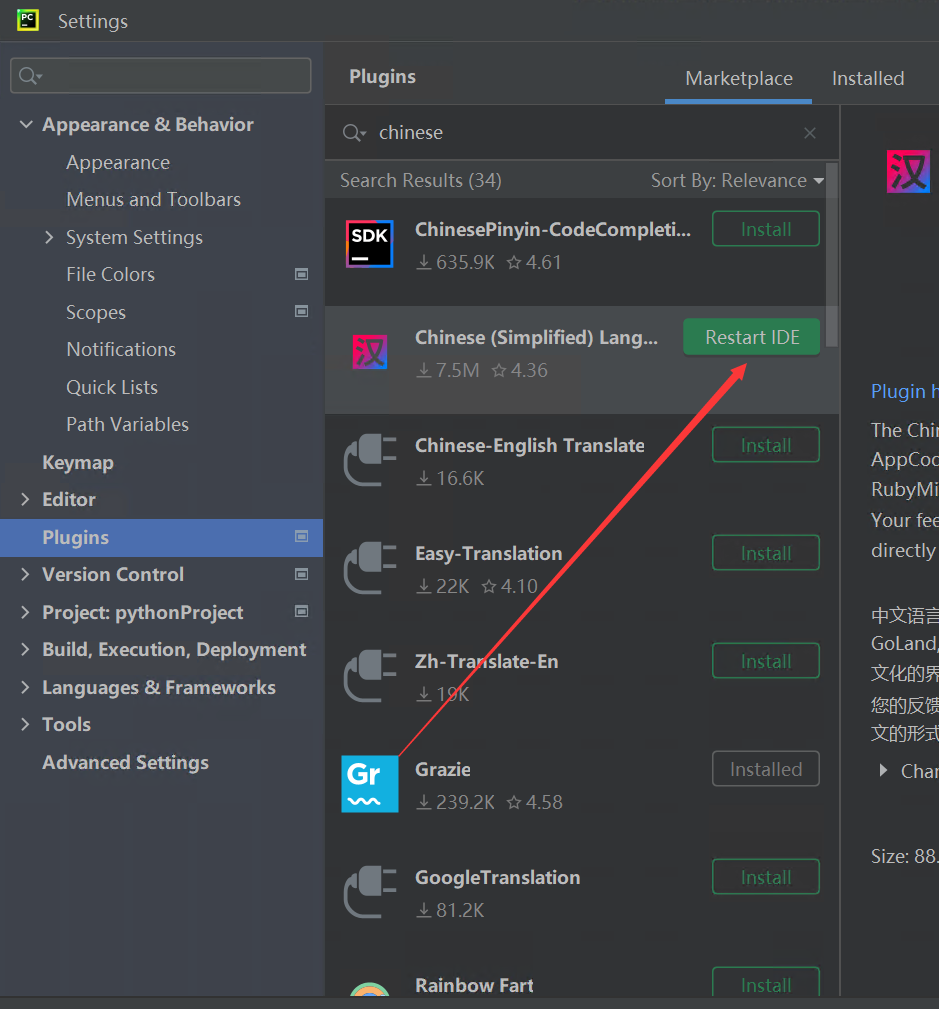Select Chinese (Simplified) Lang... plugin name
This screenshot has height=1009, width=939.
[x=536, y=337]
